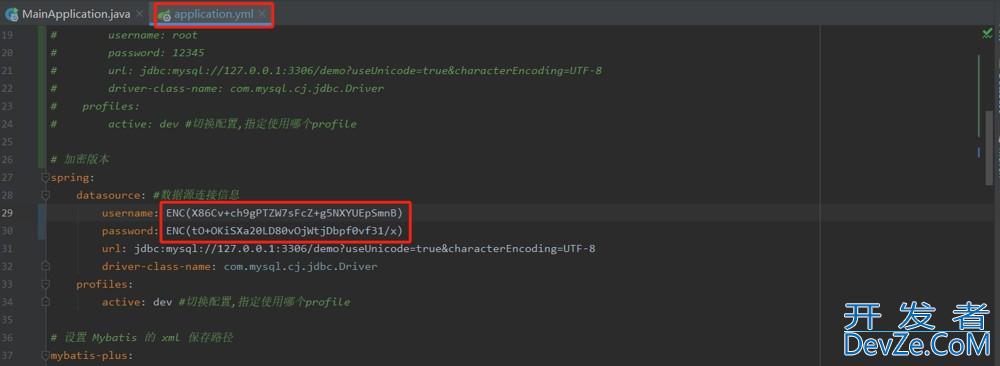This screenshot has height=366, width=1000.
Task: Close the application.yml tab
Action: pos(262,14)
